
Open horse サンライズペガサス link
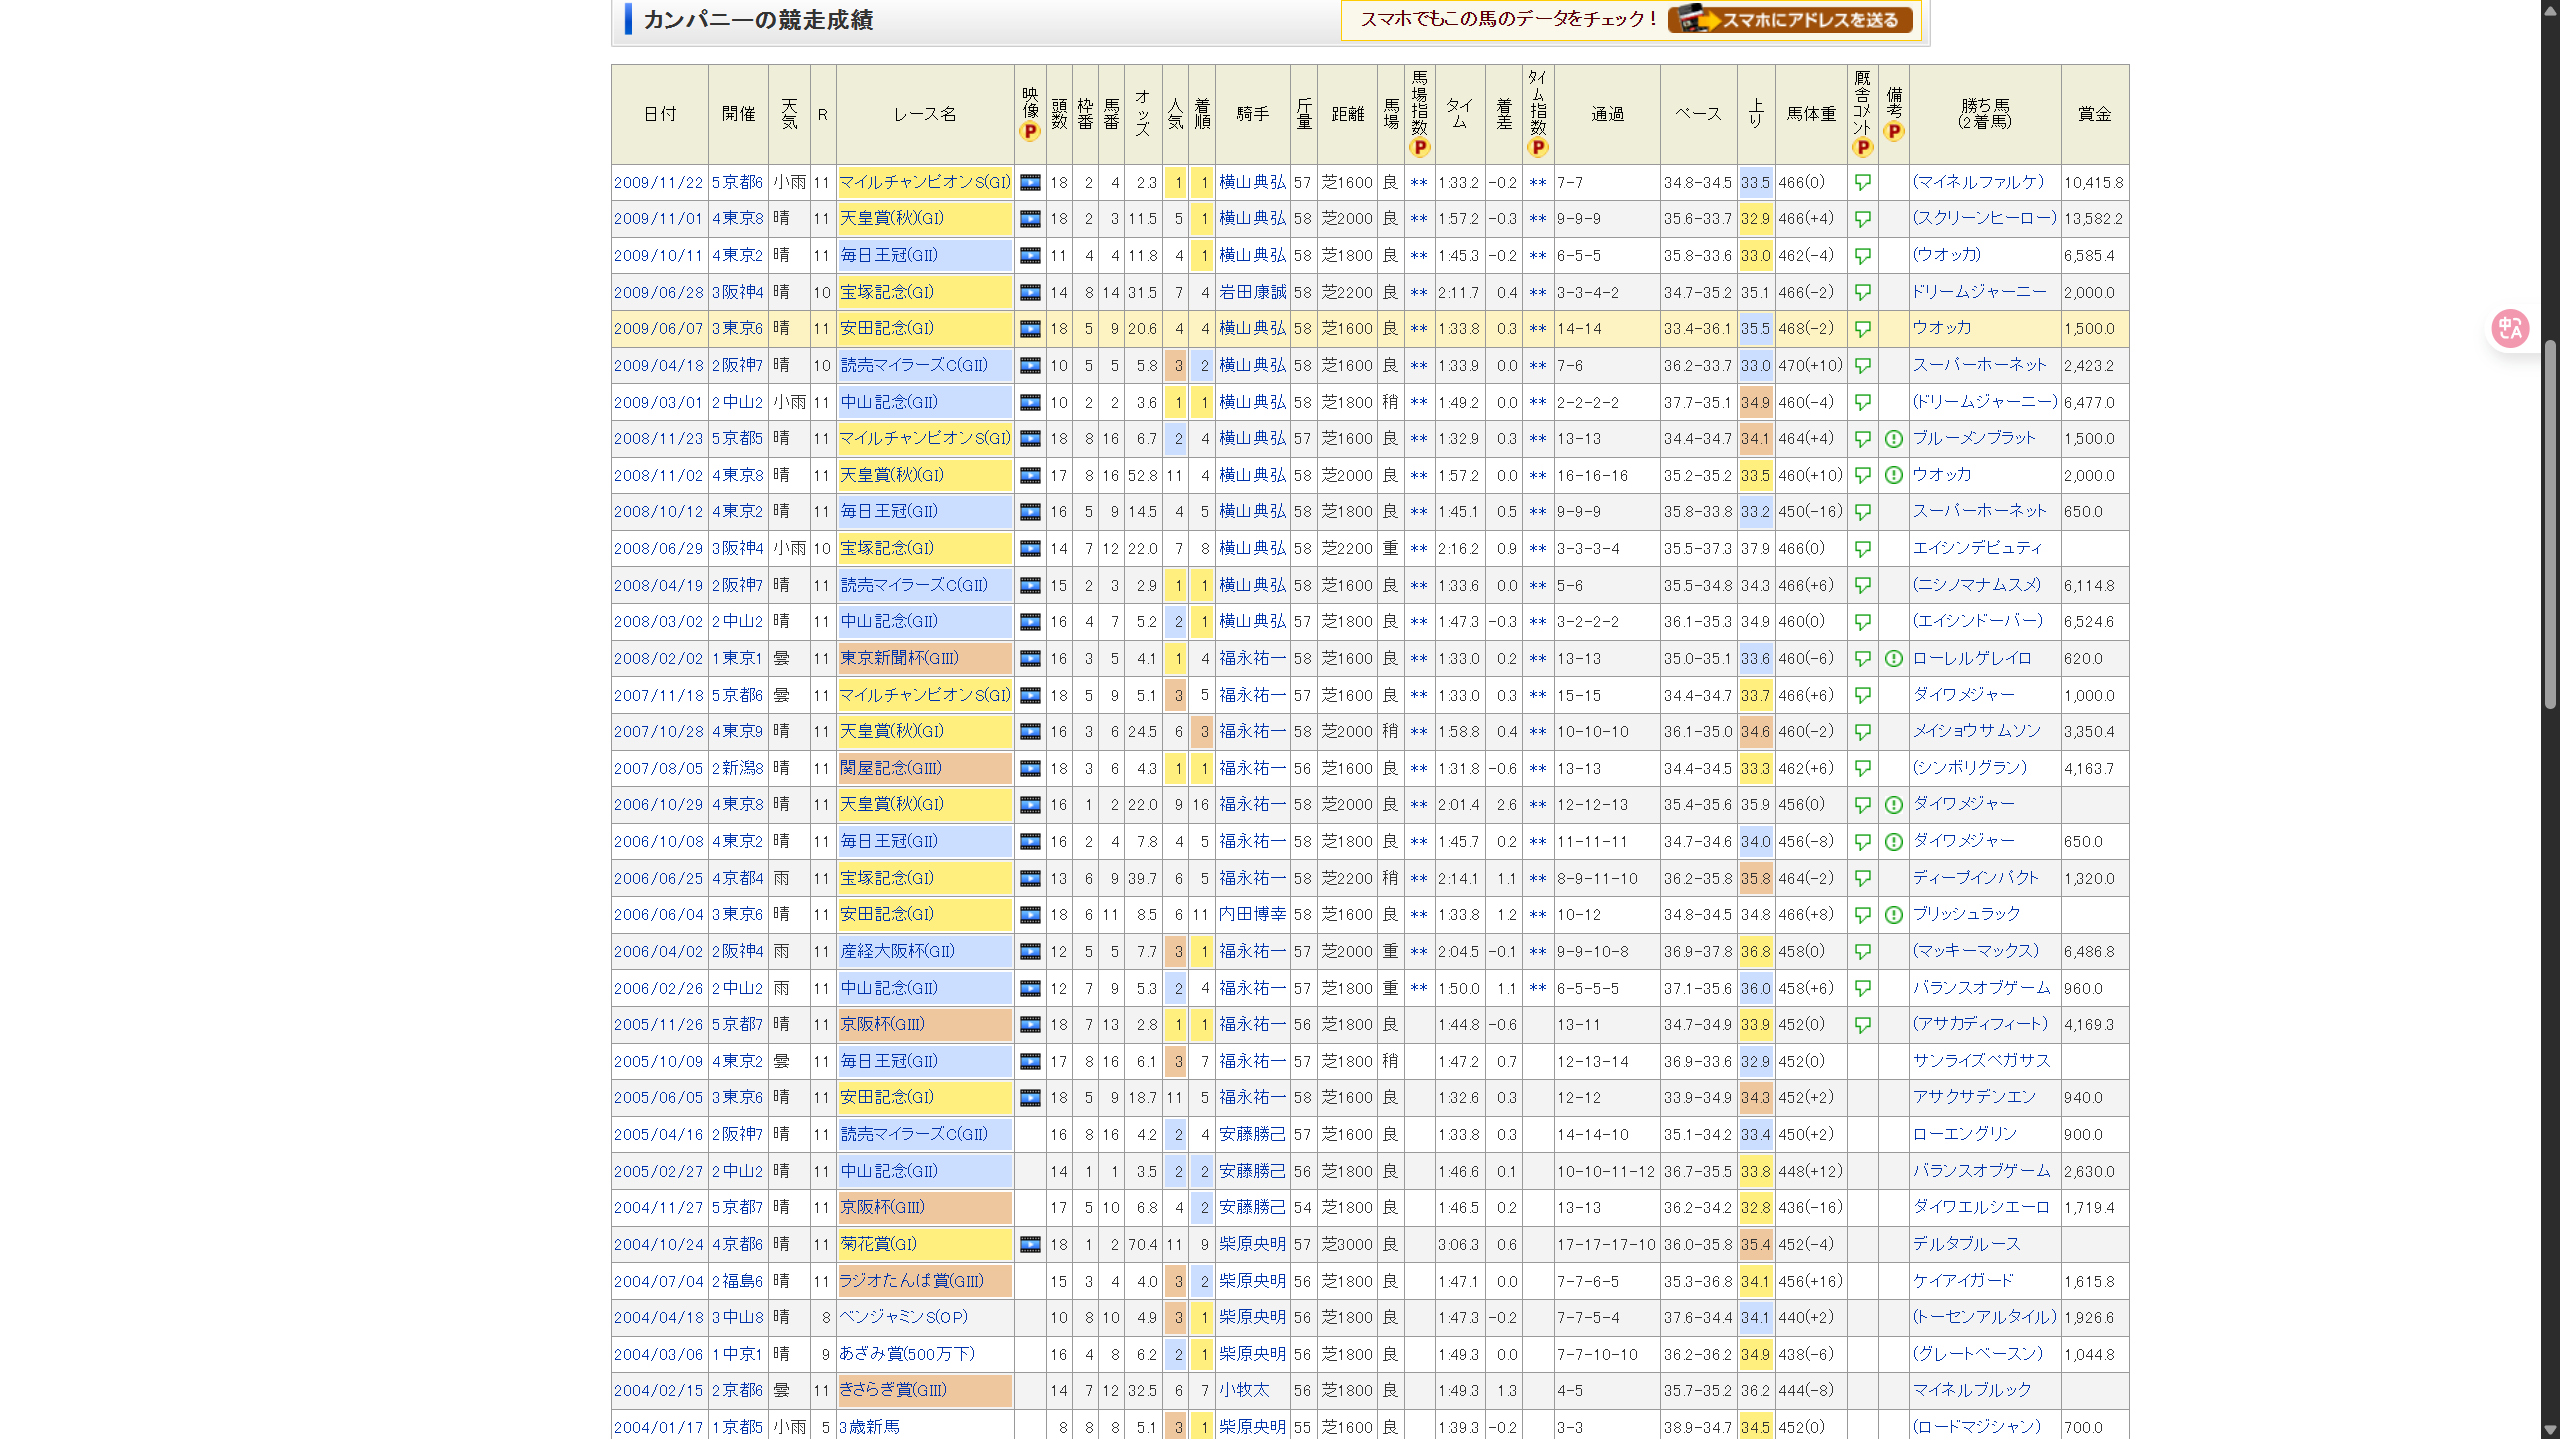tap(1981, 1061)
